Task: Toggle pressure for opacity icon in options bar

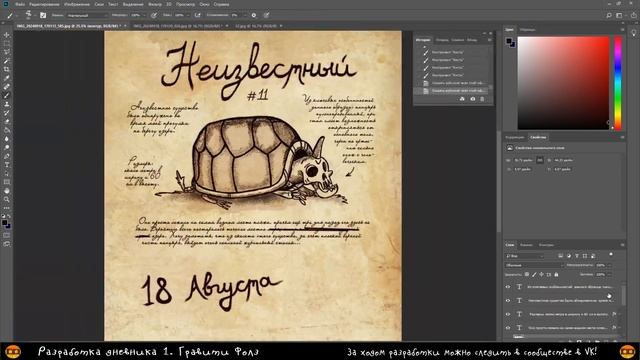Action: click(x=154, y=15)
